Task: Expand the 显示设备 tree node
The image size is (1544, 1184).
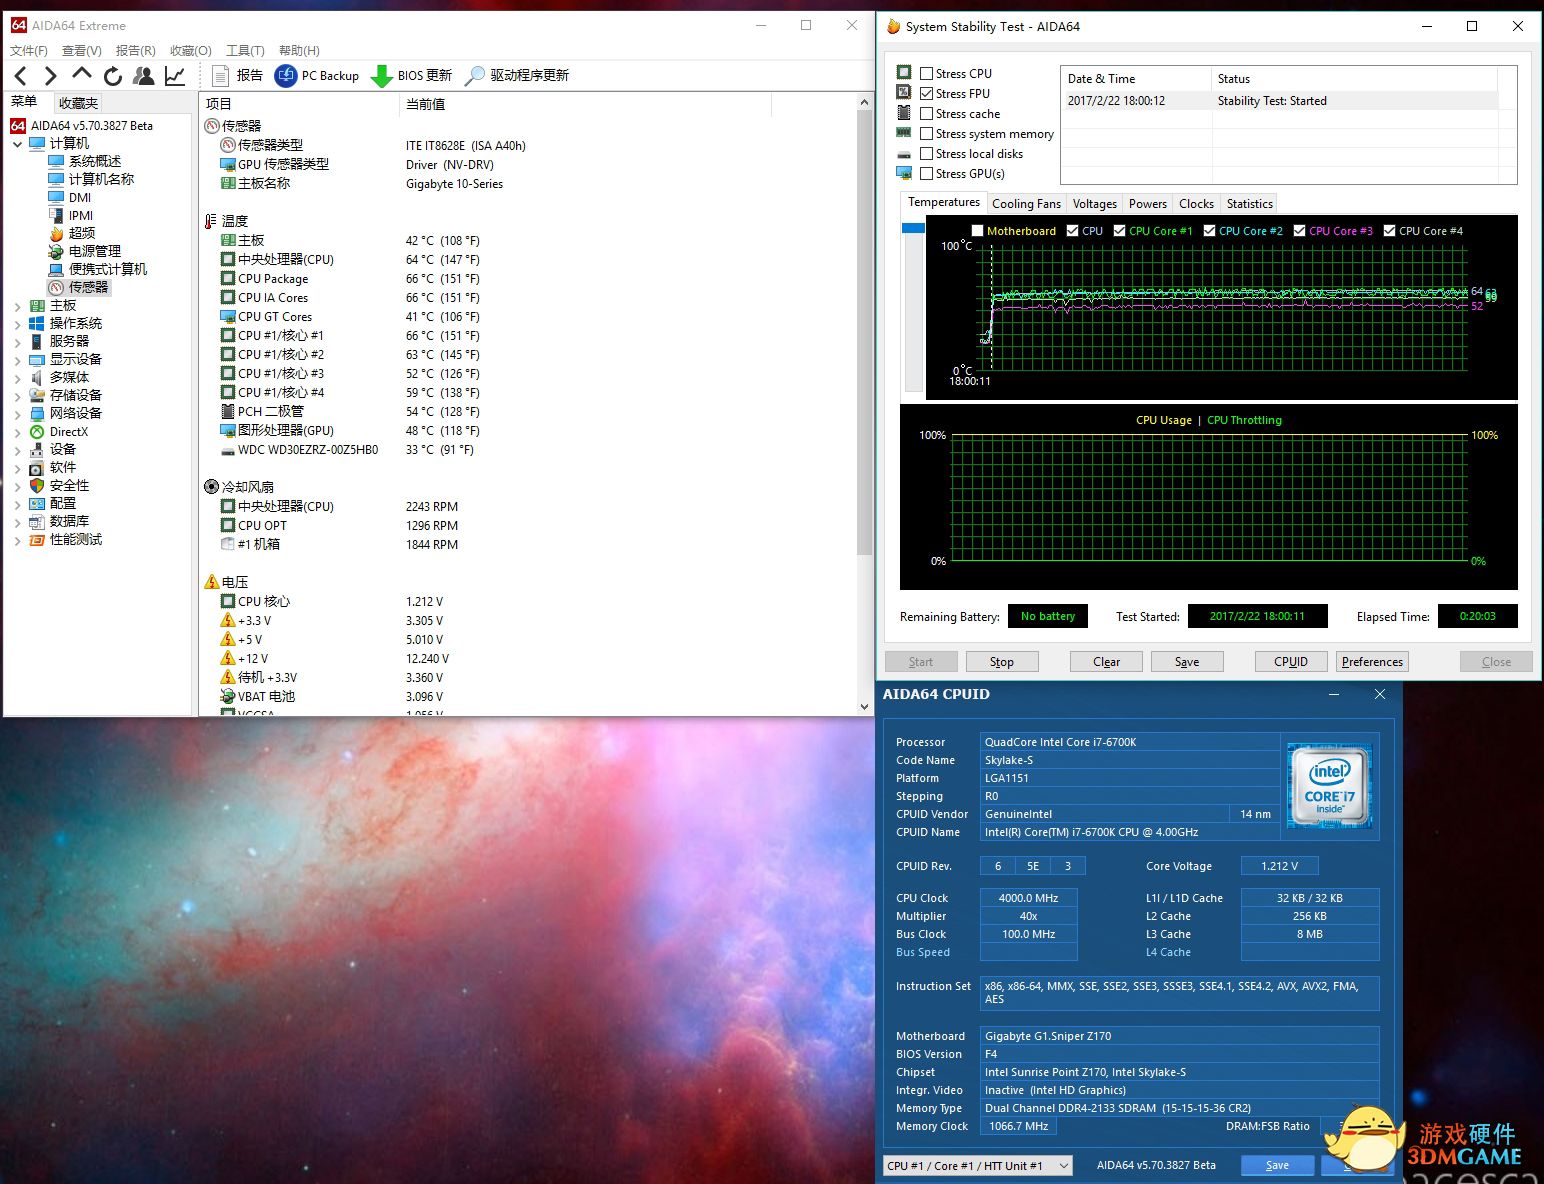Action: [x=17, y=360]
